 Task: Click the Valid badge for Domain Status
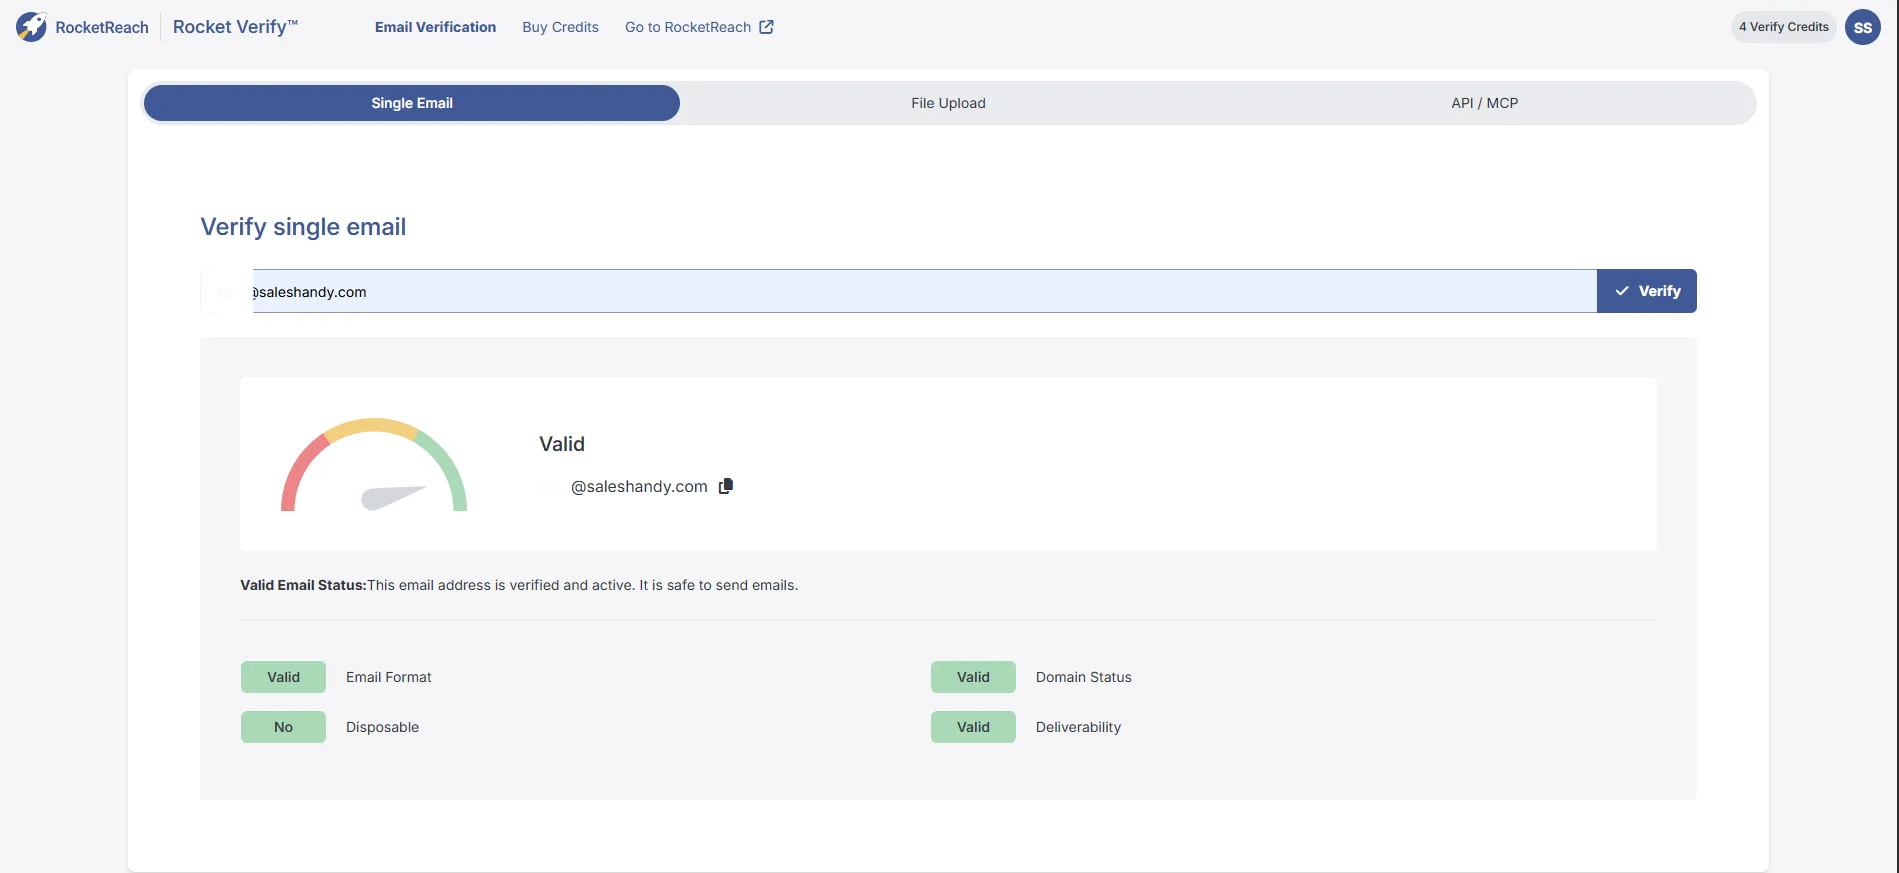coord(973,677)
